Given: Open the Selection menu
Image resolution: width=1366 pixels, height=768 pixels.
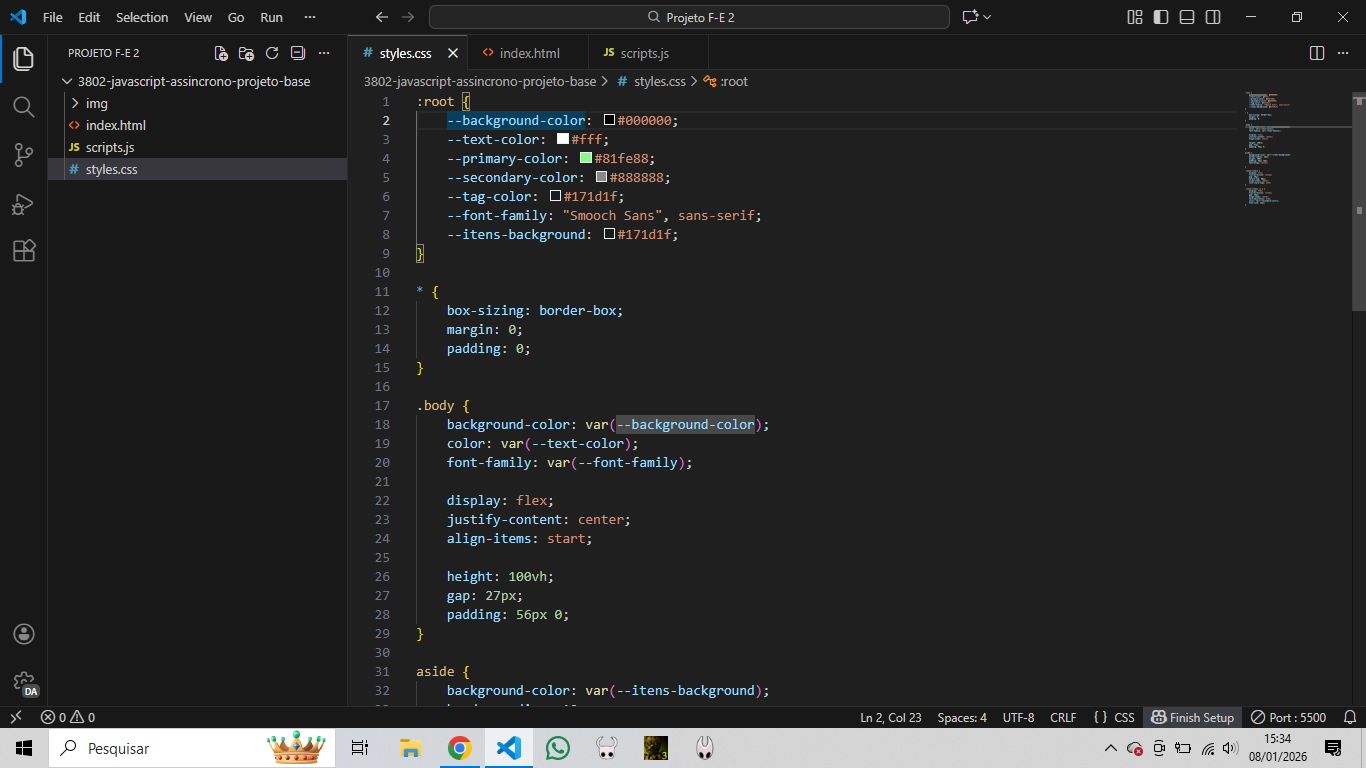Looking at the screenshot, I should pos(142,17).
